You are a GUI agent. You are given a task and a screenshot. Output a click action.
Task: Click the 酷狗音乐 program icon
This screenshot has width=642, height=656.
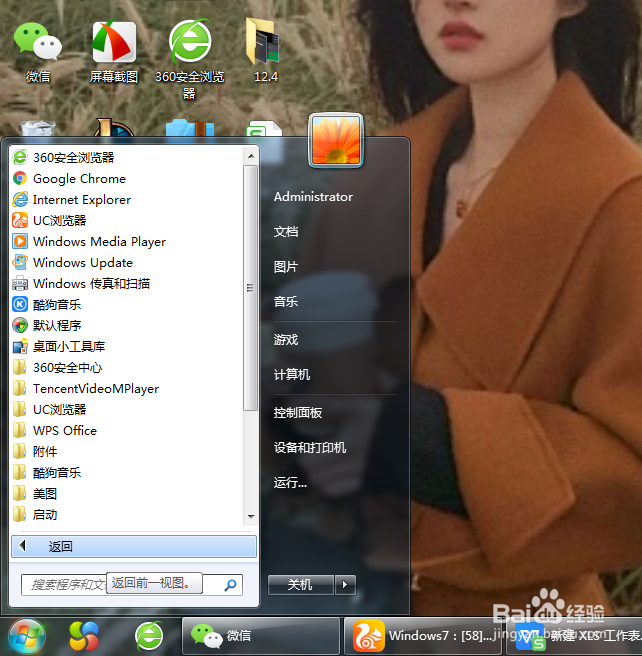(20, 304)
